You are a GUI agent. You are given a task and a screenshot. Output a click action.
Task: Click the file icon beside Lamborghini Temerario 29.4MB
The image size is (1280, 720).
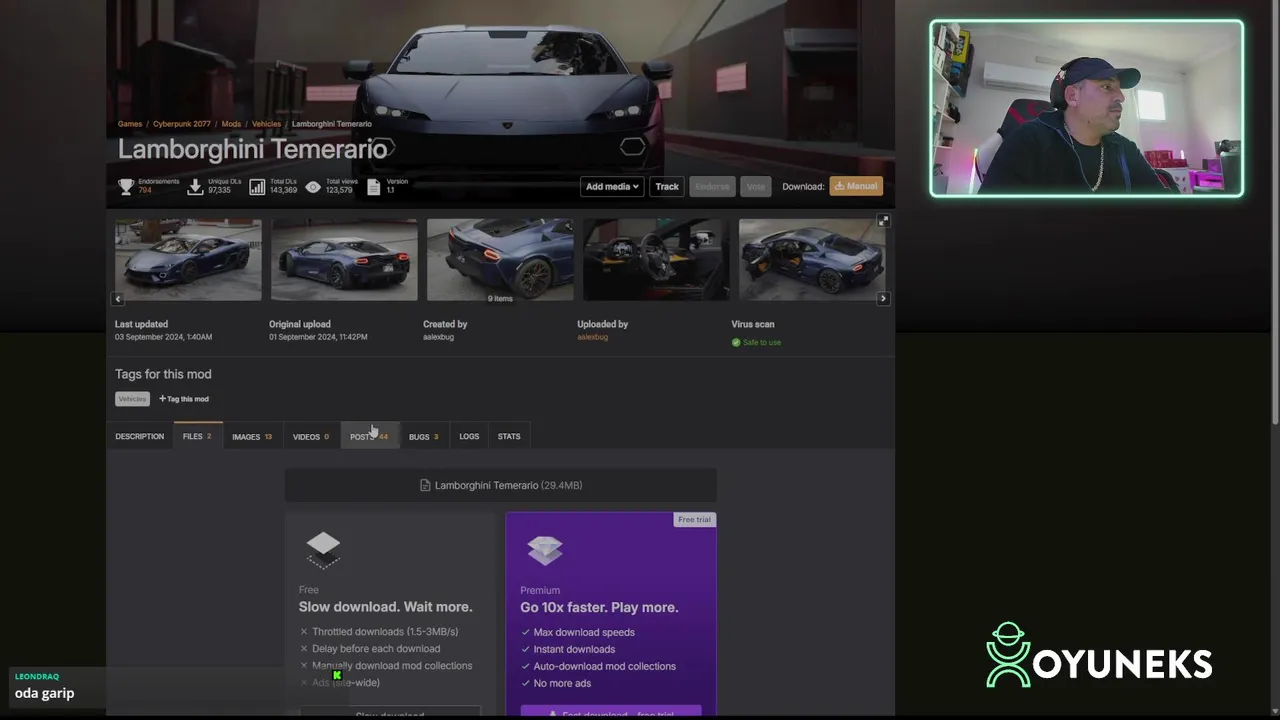[425, 485]
